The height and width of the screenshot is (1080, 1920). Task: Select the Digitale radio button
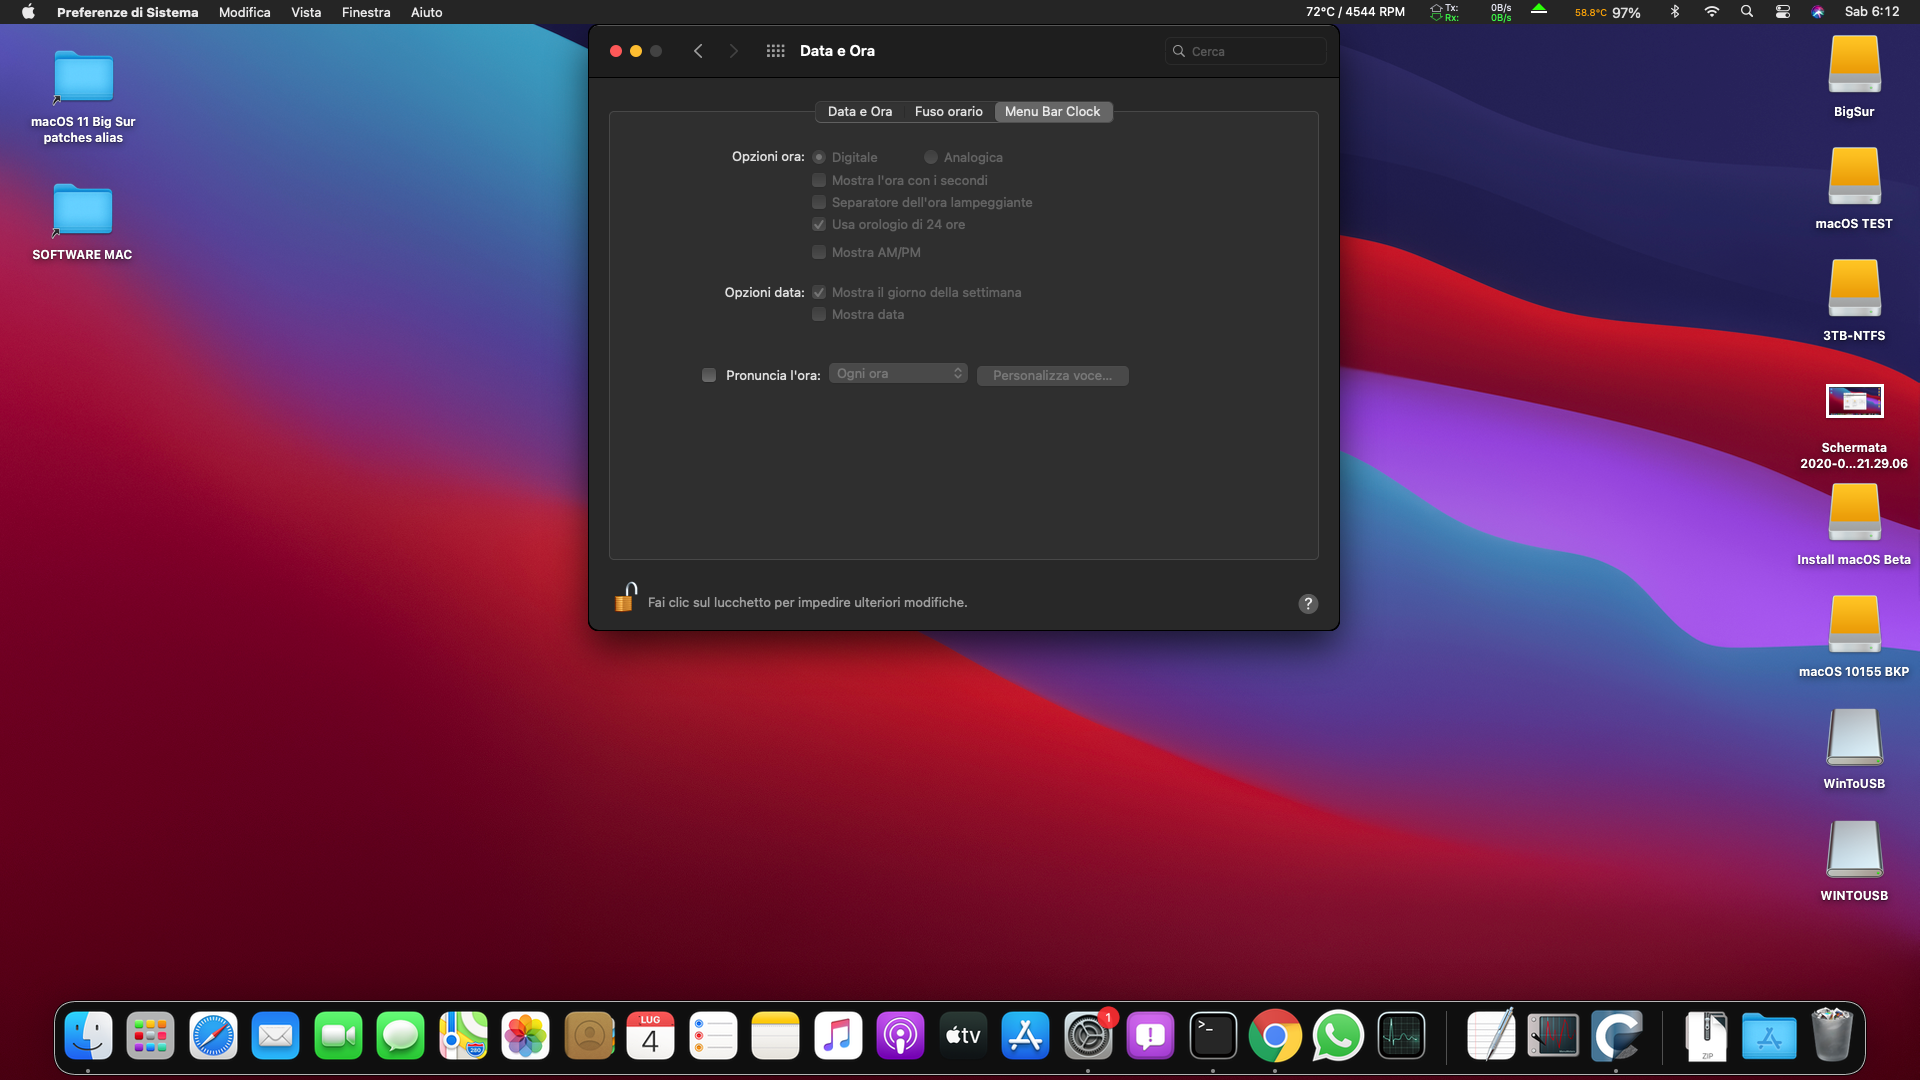click(819, 157)
